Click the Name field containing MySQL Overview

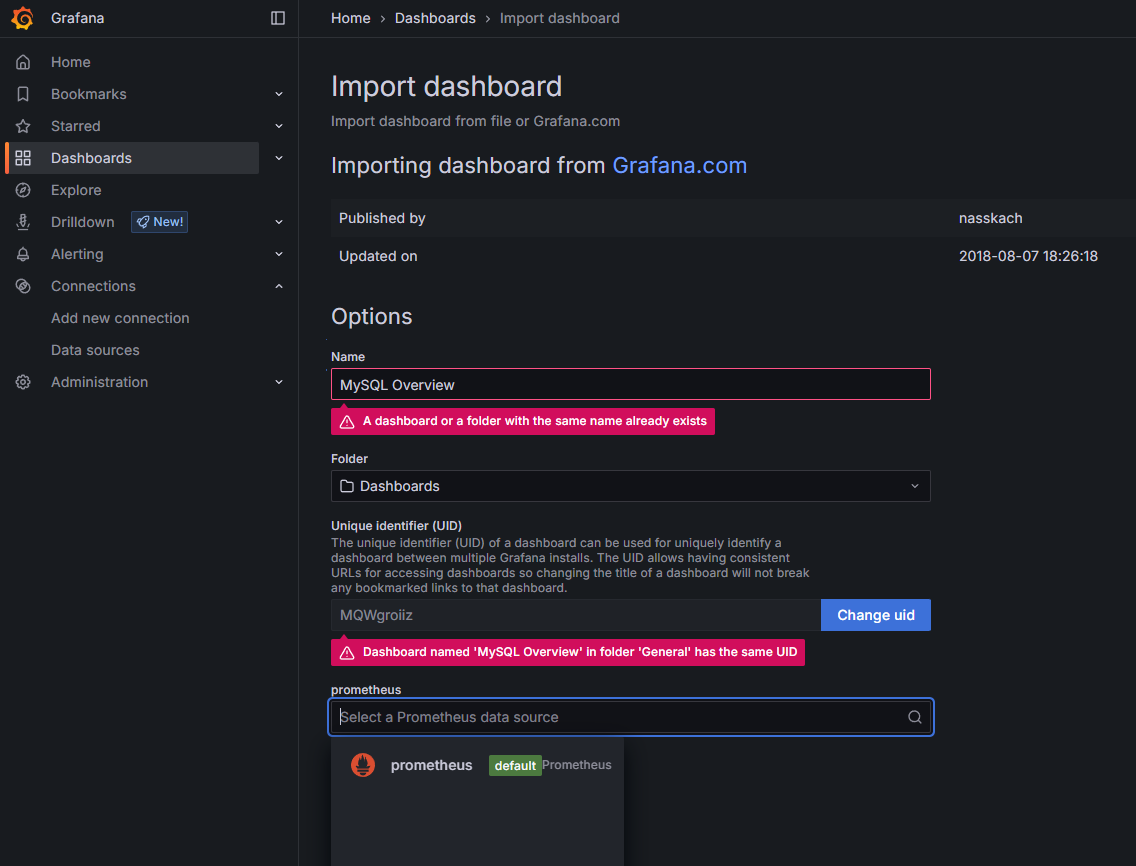click(630, 384)
